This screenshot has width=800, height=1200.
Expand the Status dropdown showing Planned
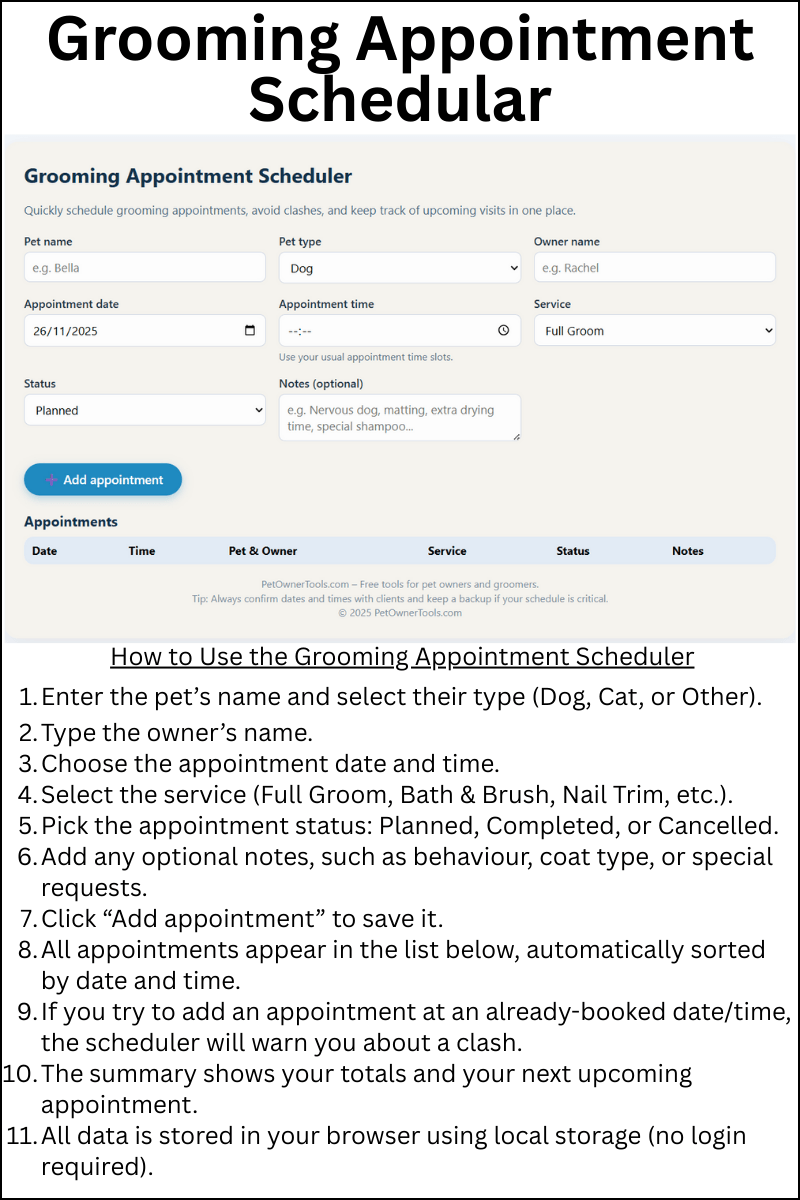pyautogui.click(x=145, y=410)
